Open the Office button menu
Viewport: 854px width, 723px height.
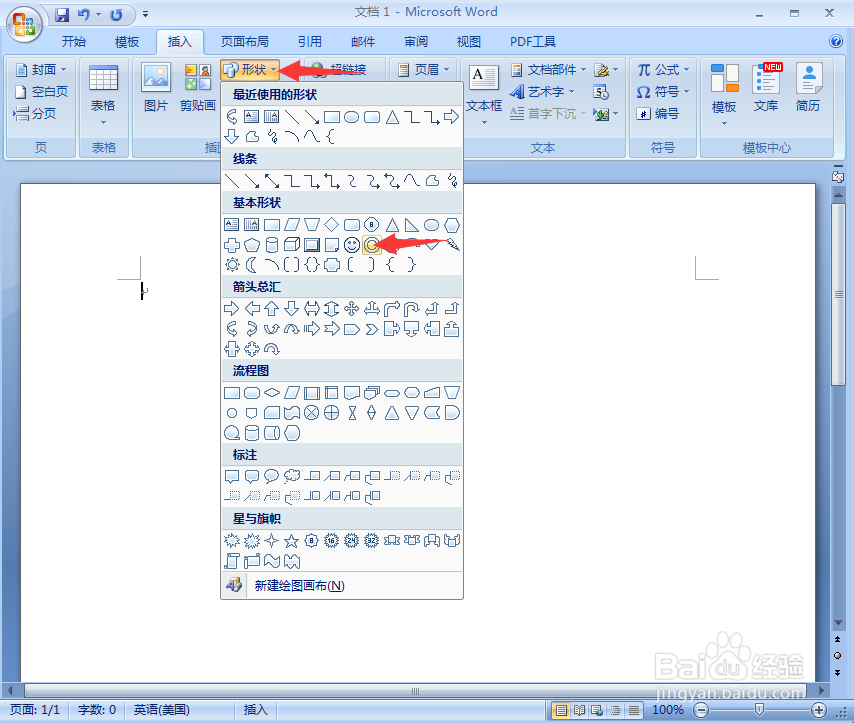(24, 24)
